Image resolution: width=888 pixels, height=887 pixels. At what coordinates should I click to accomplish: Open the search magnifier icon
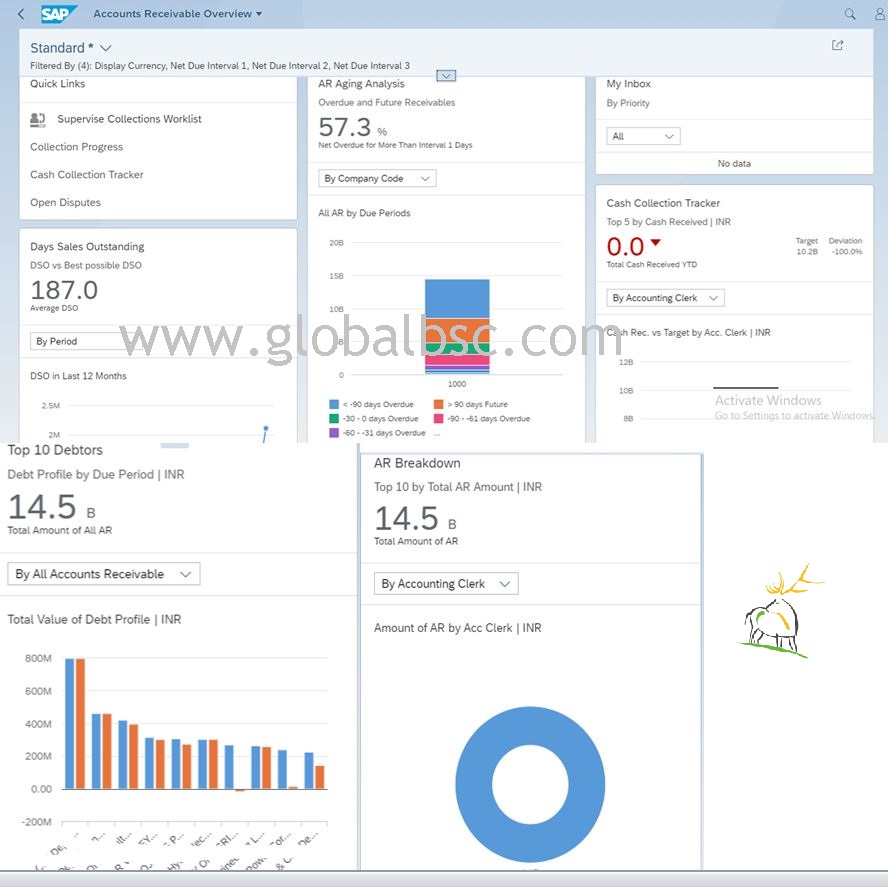pyautogui.click(x=850, y=14)
